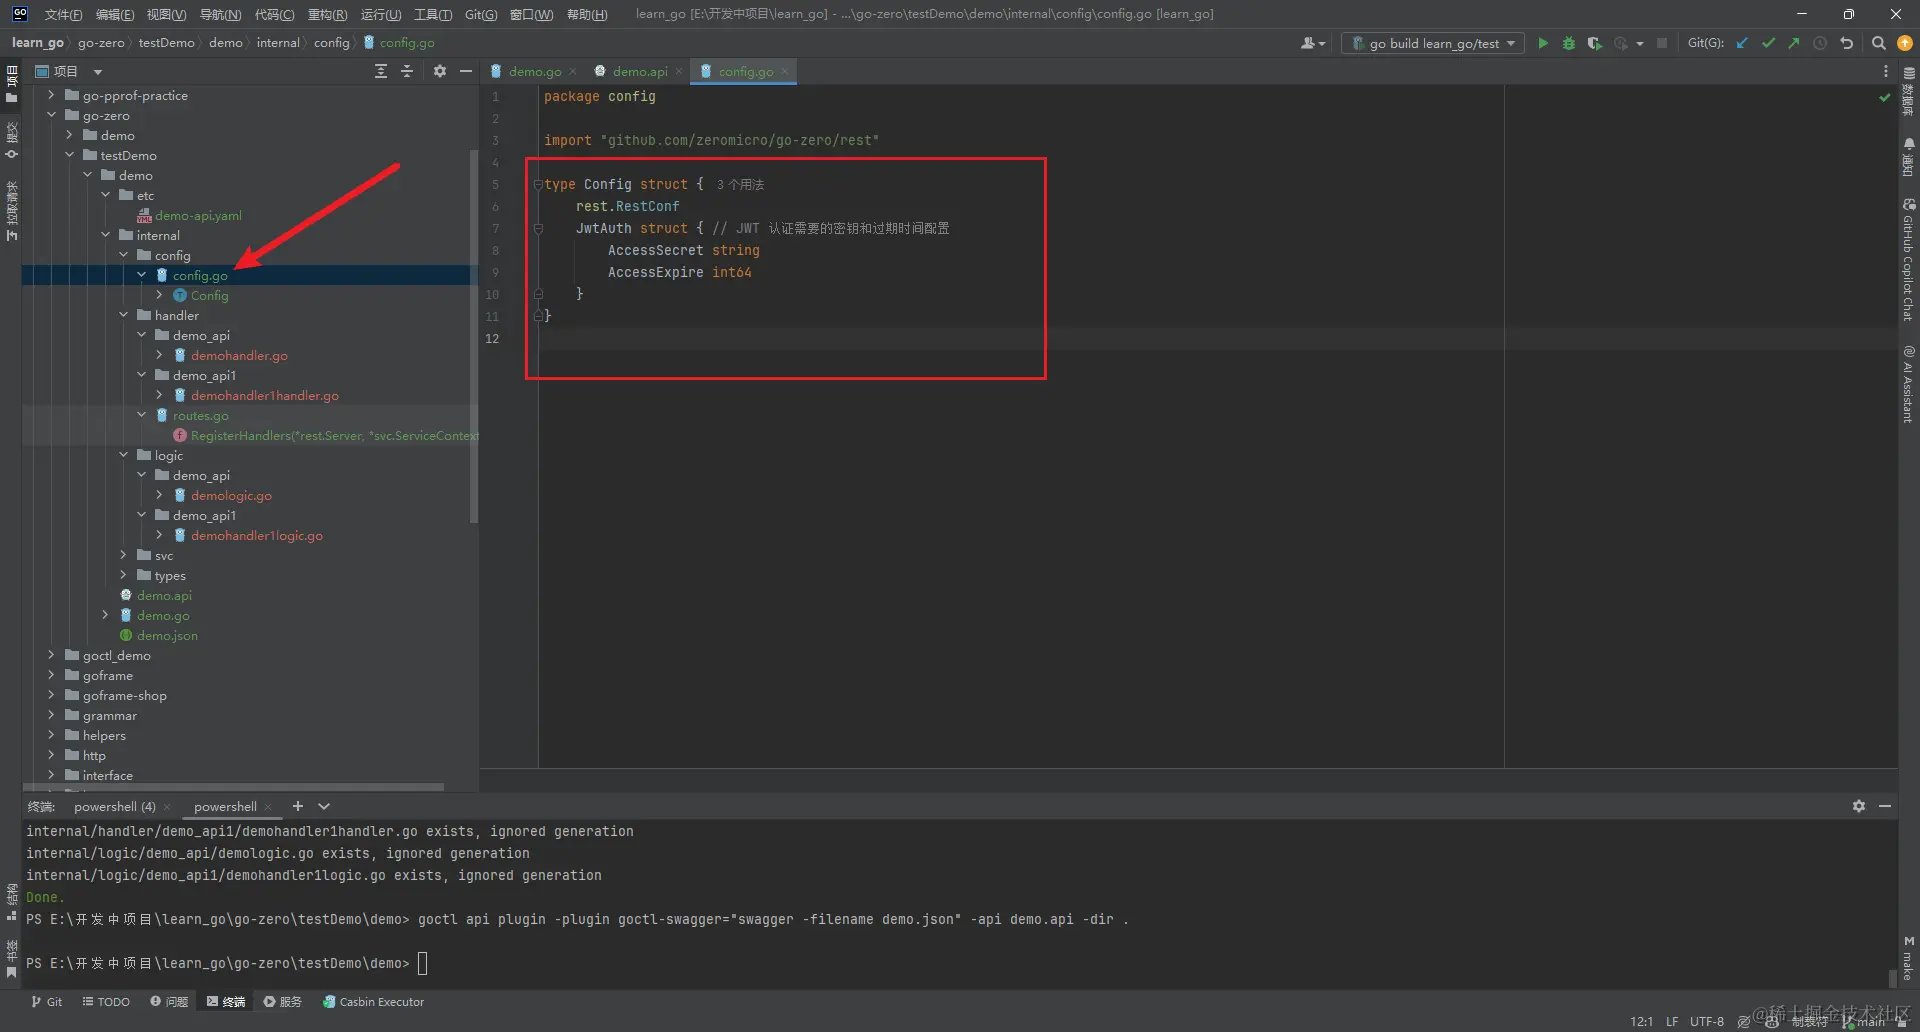The image size is (1920, 1032).
Task: Roll back changes with undo icon
Action: (x=1847, y=43)
